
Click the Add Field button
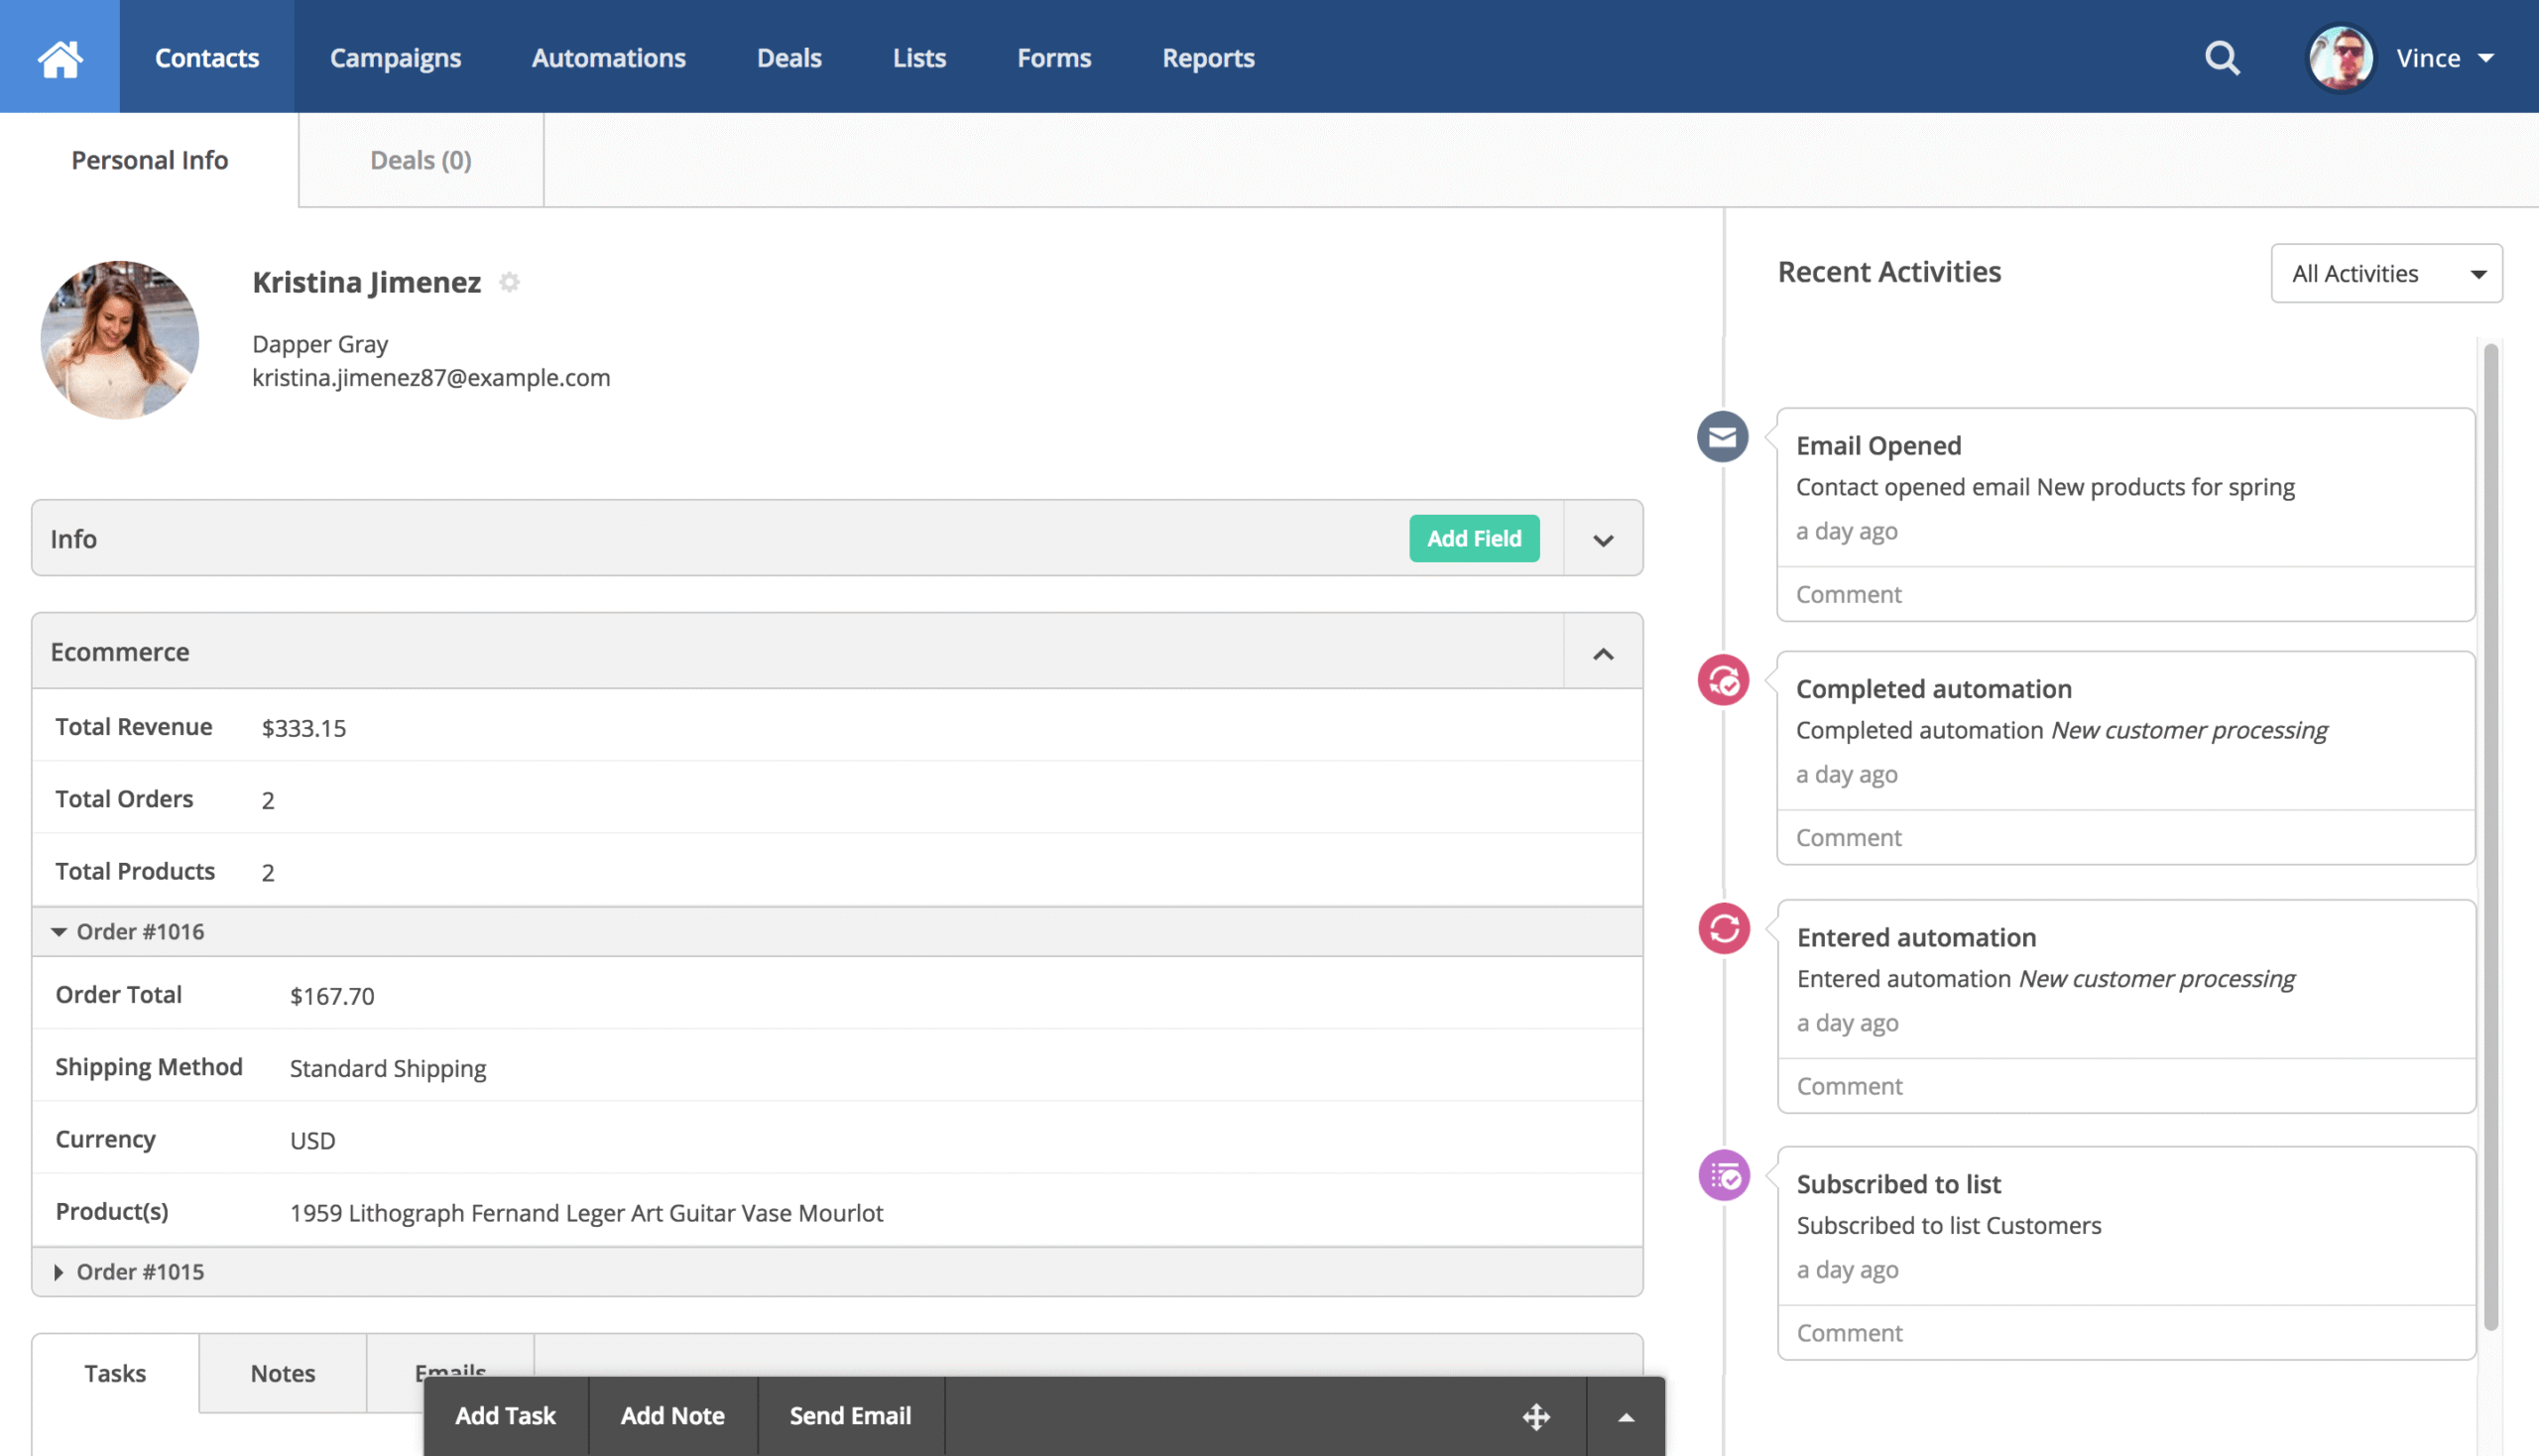[1474, 538]
